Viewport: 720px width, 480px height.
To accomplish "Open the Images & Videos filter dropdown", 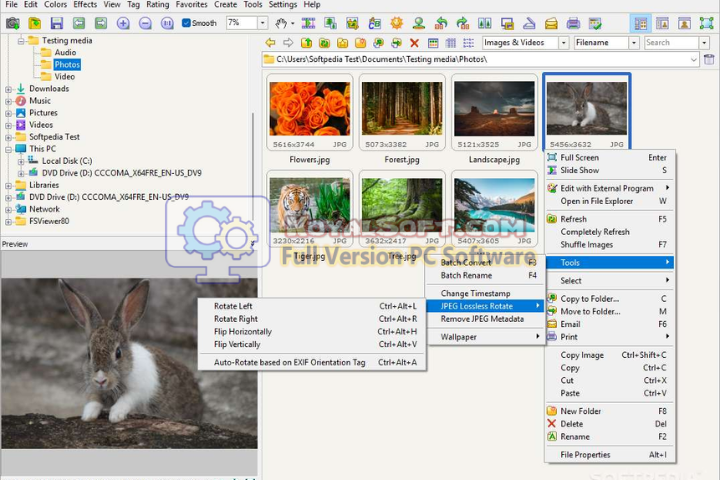I will tap(564, 43).
